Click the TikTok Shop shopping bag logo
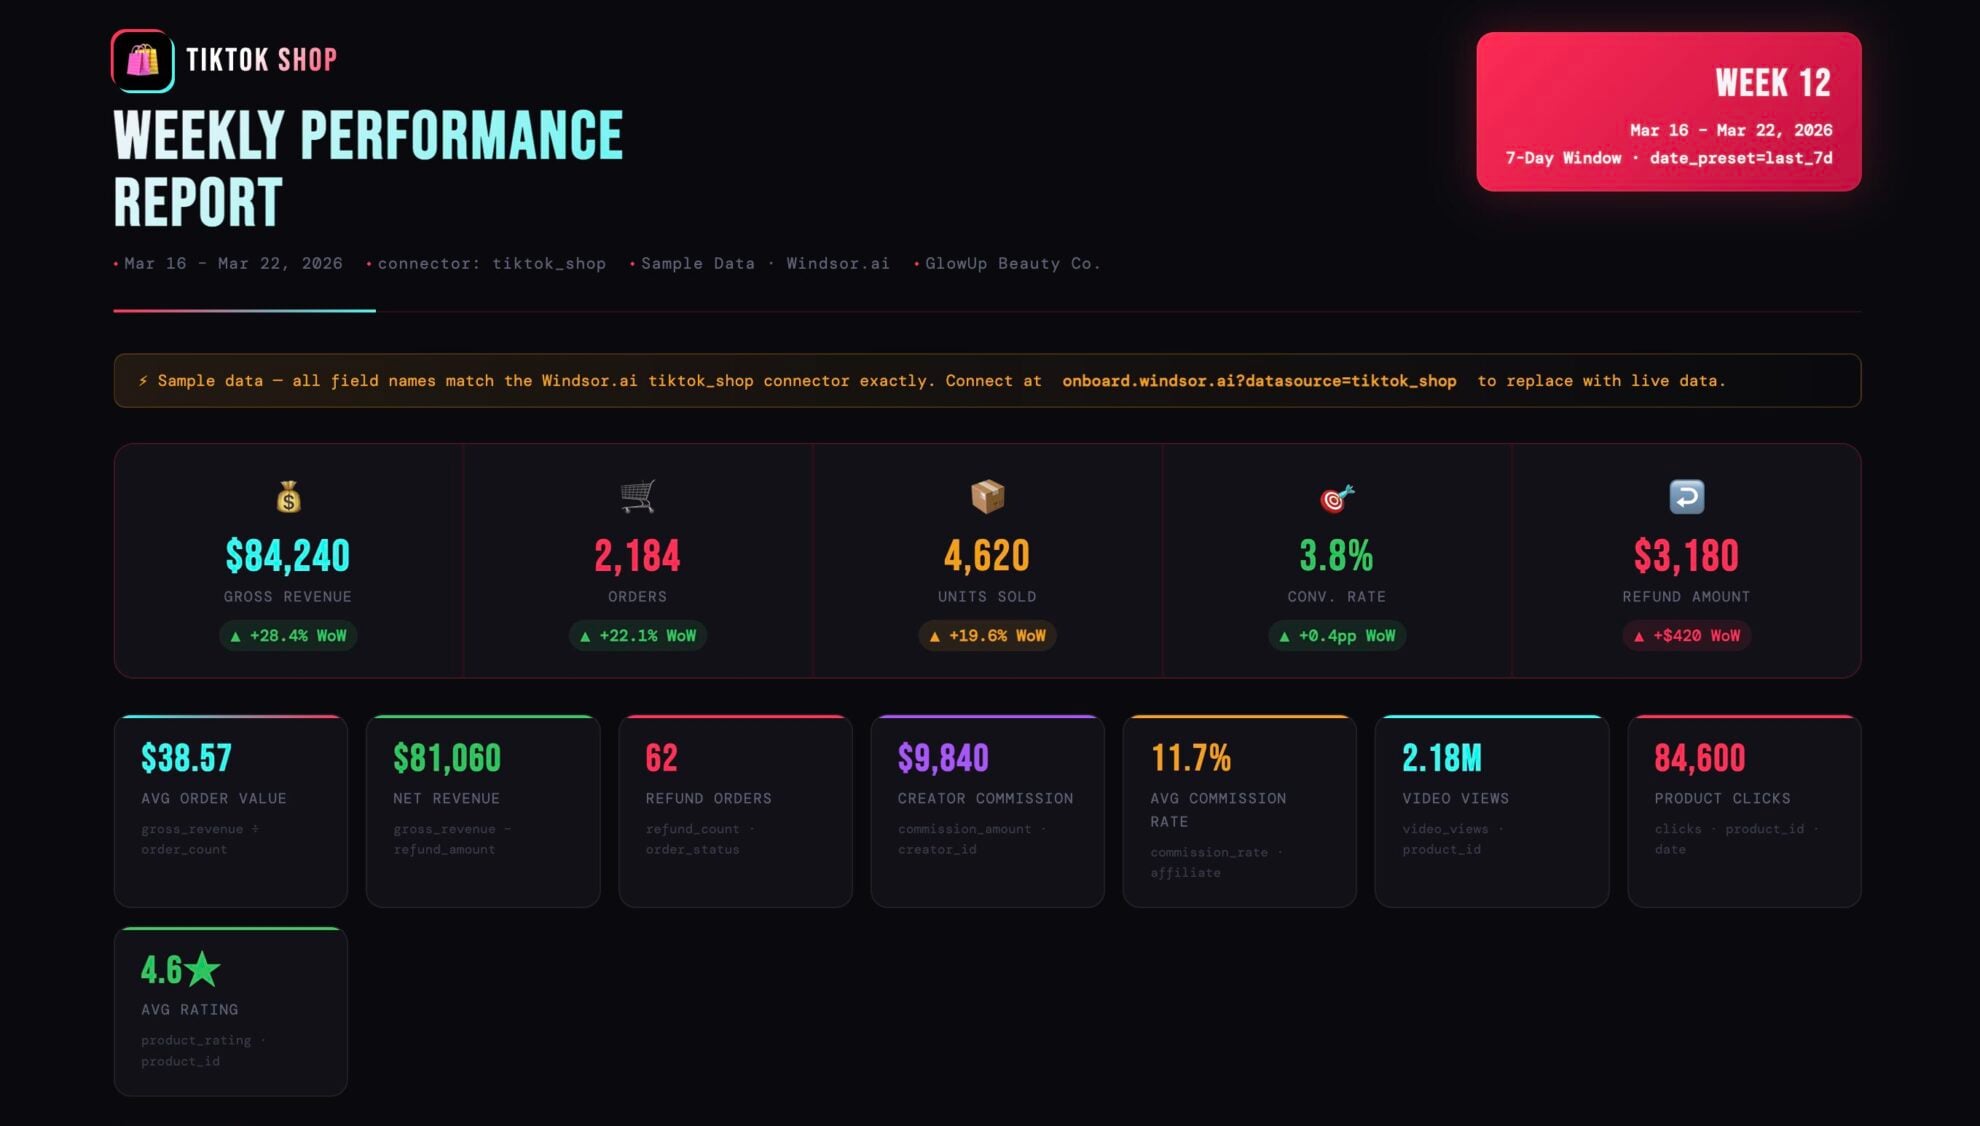1980x1126 pixels. 142,61
